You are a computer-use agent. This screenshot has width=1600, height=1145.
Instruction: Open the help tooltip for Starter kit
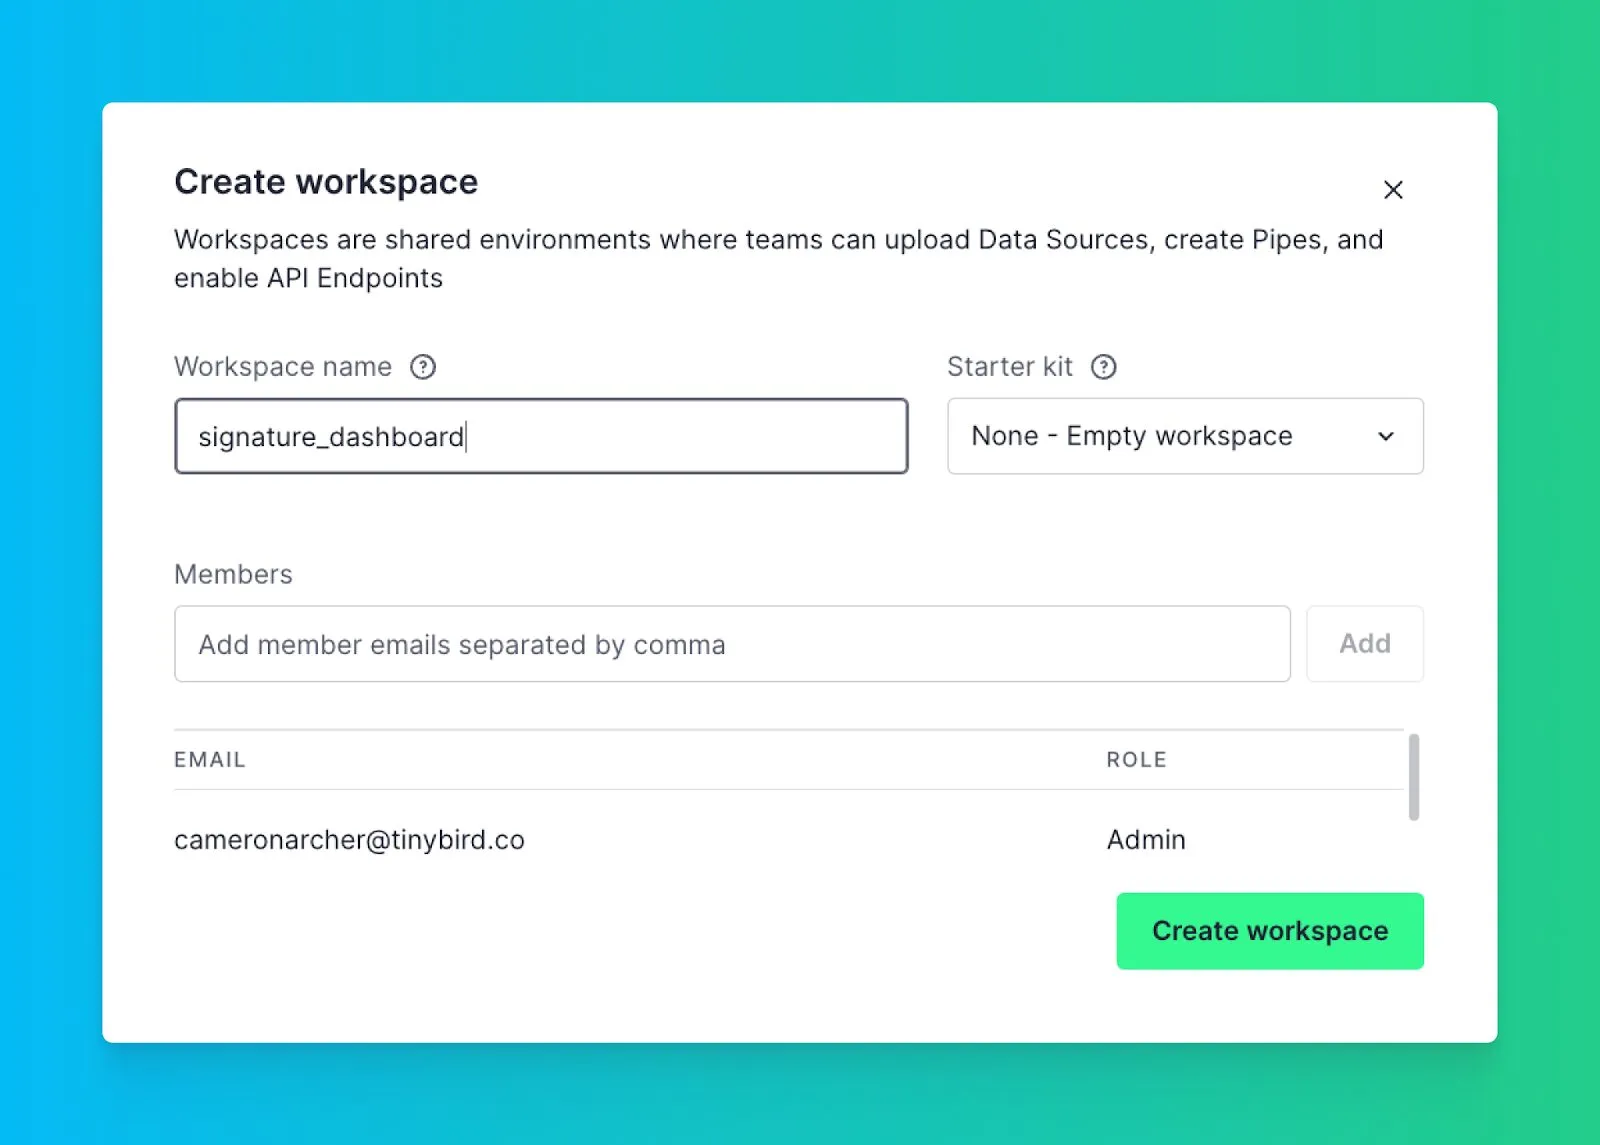[1105, 367]
